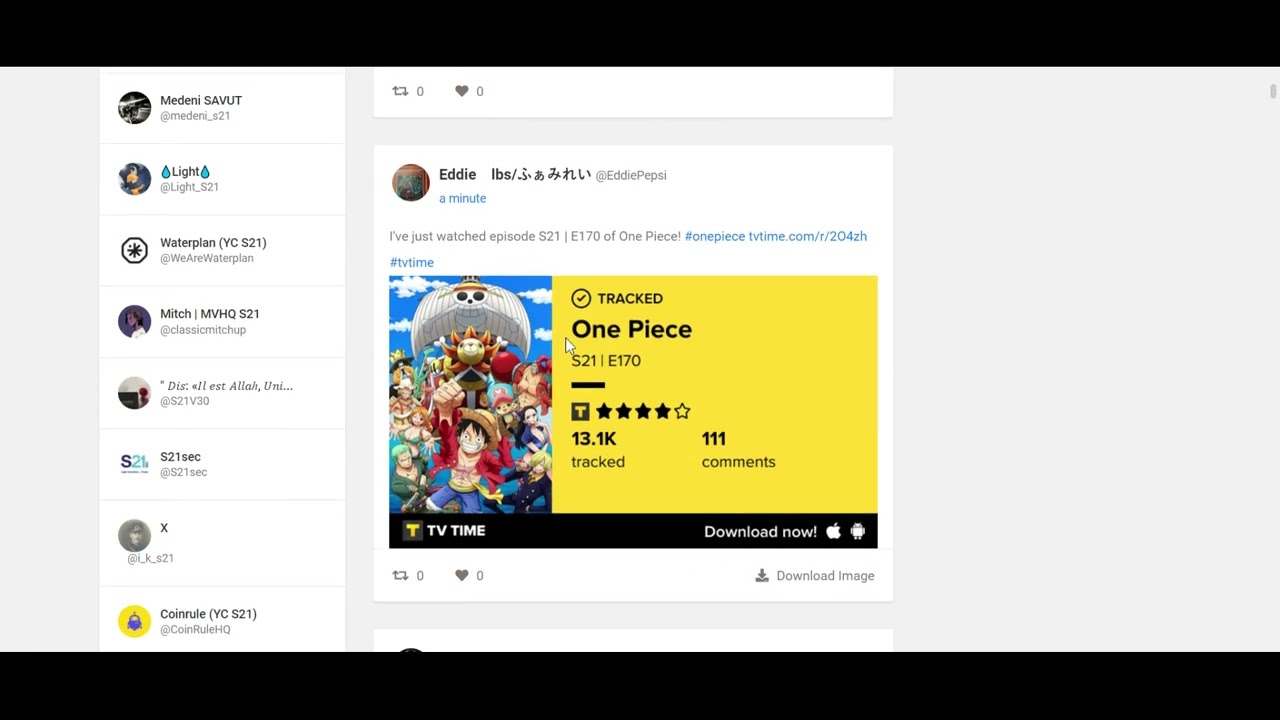1280x720 pixels.
Task: Select Medeni SAVUT name in list
Action: (201, 100)
